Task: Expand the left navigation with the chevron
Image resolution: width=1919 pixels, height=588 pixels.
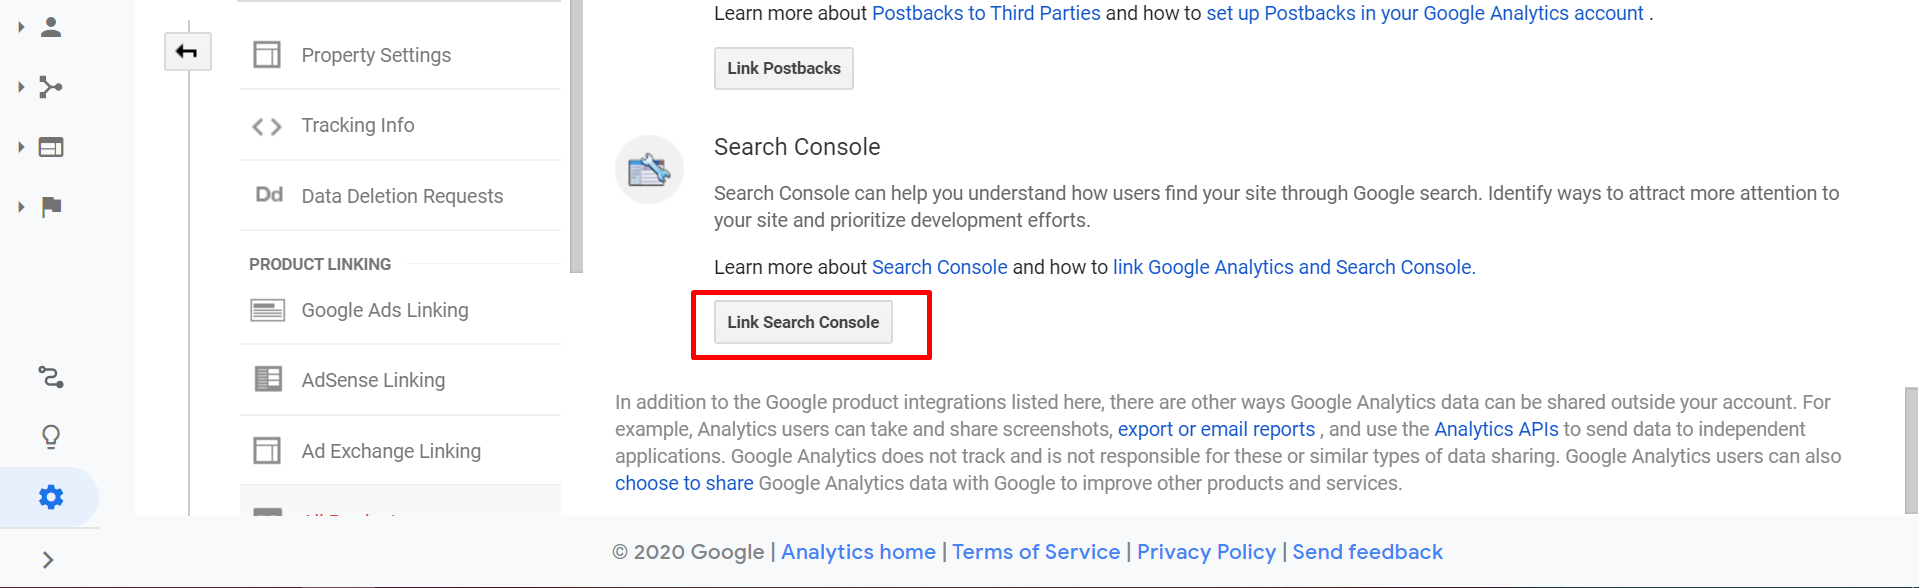Action: (48, 560)
